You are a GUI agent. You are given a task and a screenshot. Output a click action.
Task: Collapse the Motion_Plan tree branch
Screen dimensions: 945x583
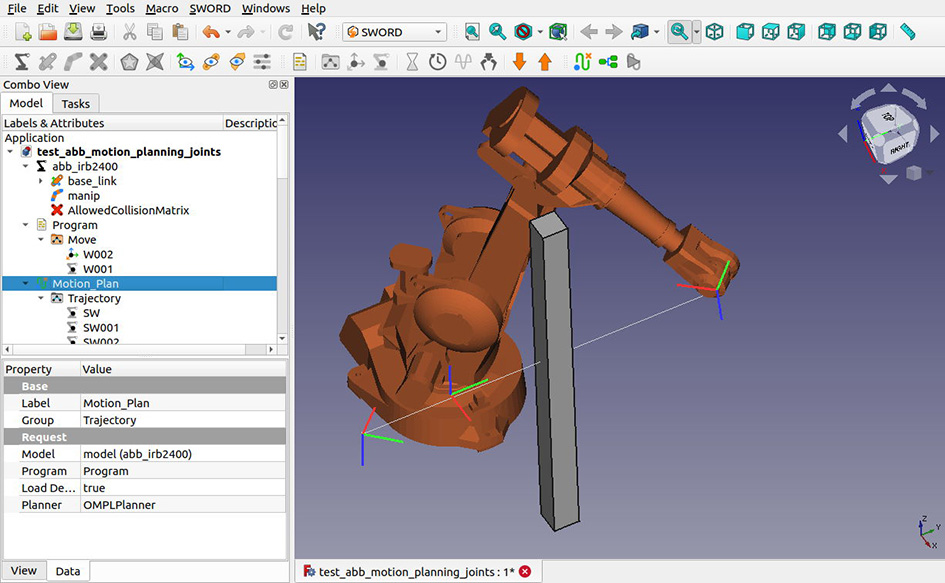tap(24, 283)
